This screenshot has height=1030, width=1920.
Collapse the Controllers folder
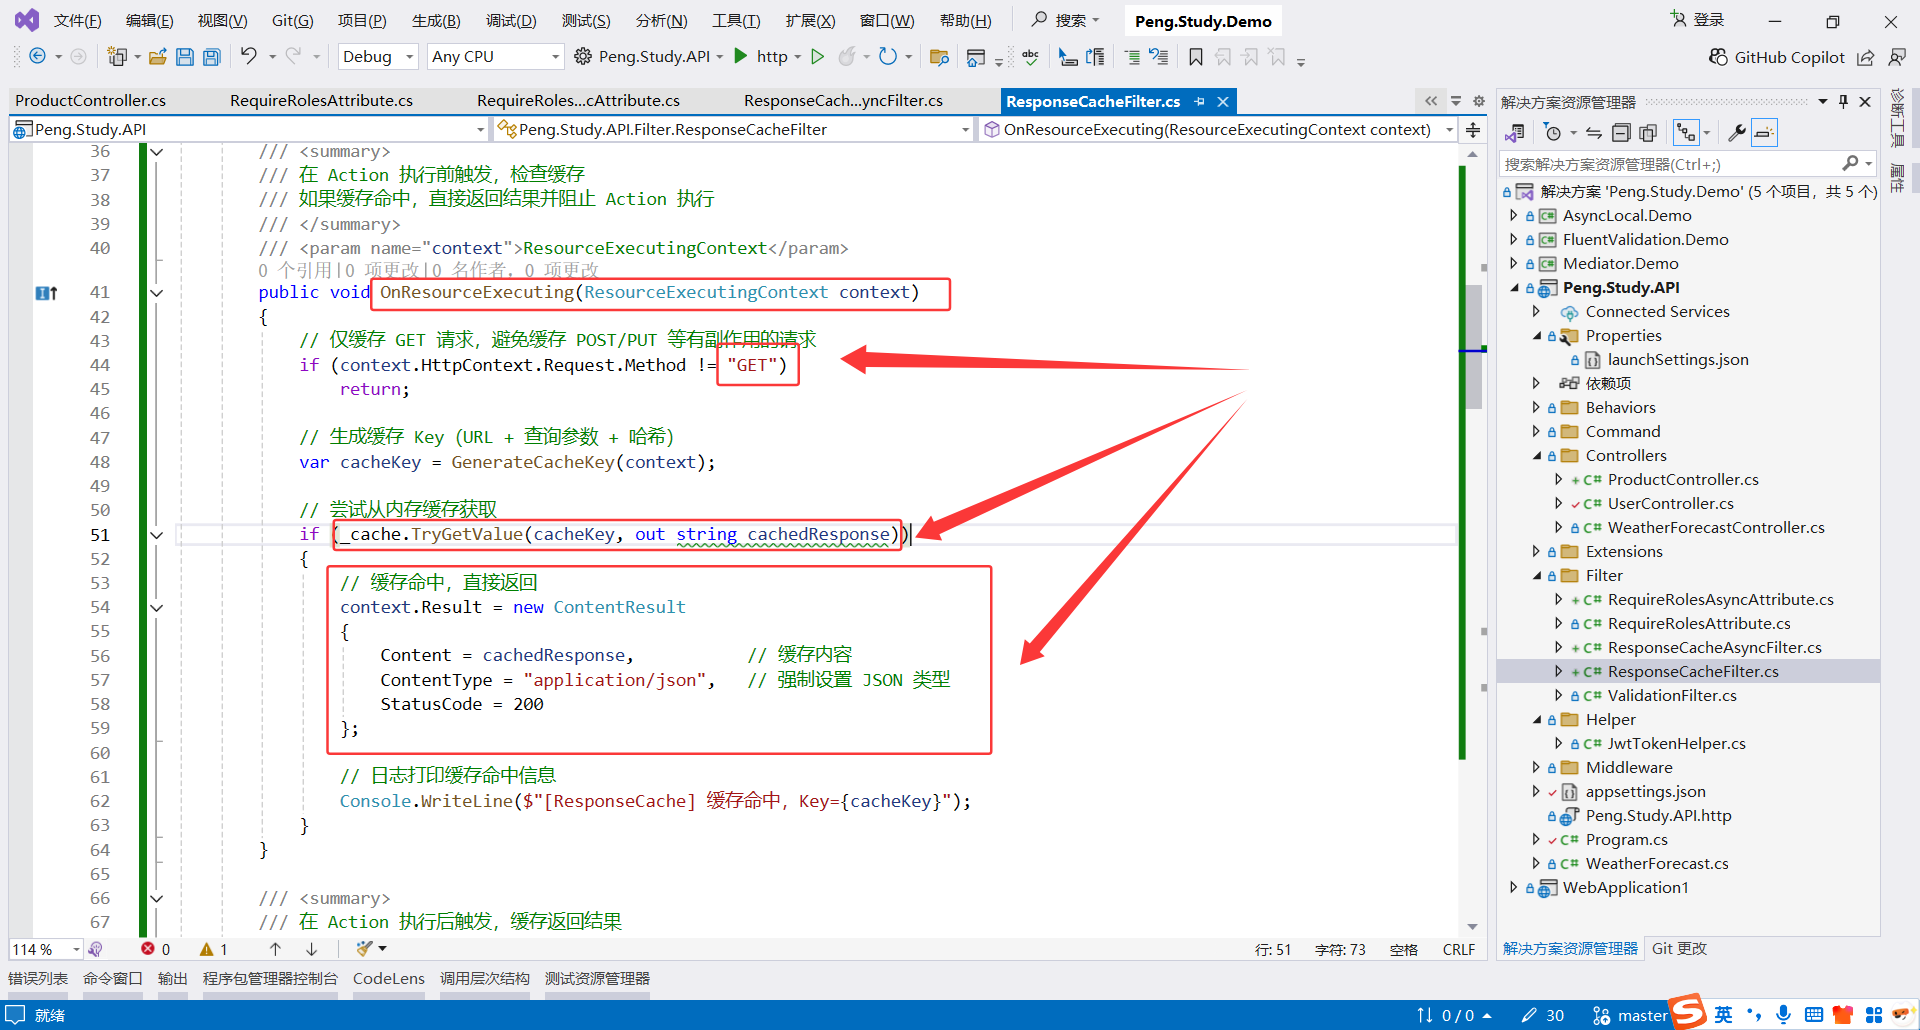tap(1536, 455)
